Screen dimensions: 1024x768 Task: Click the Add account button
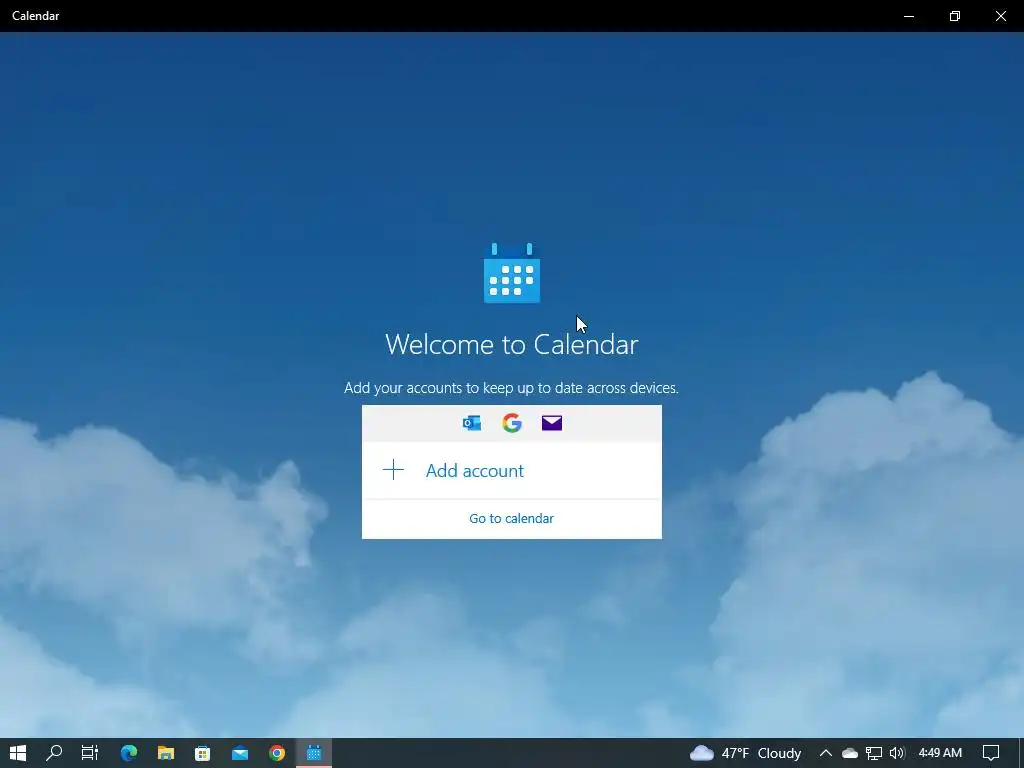pos(511,470)
